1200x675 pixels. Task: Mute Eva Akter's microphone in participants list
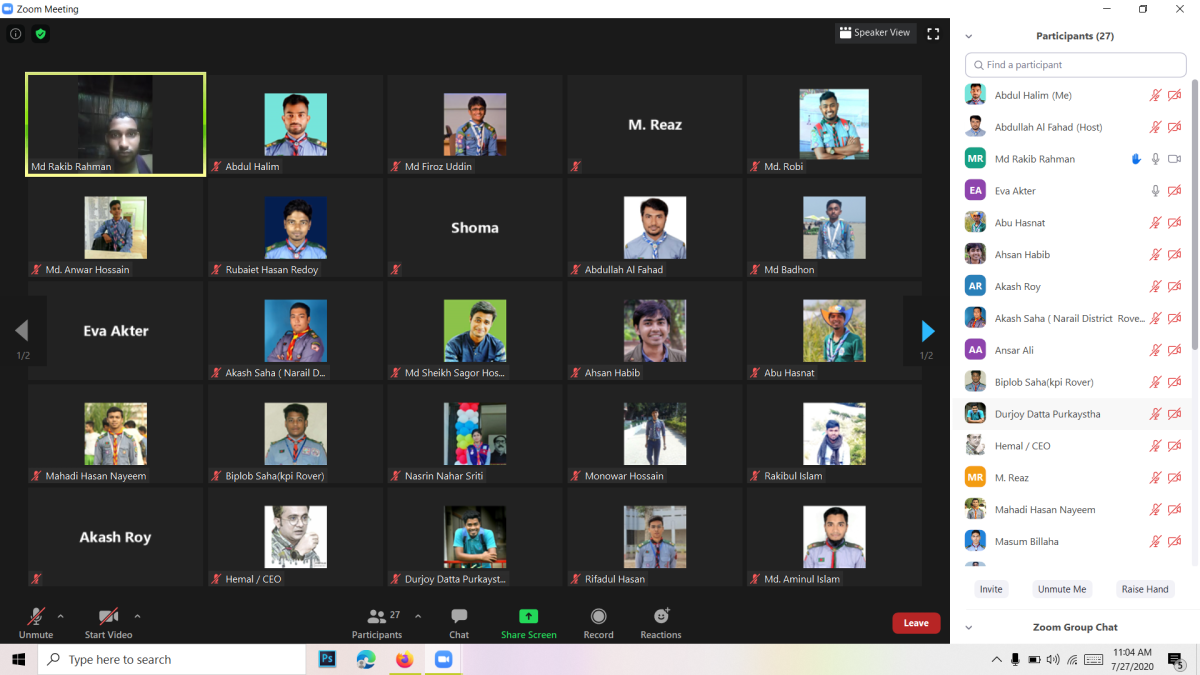(x=1155, y=190)
